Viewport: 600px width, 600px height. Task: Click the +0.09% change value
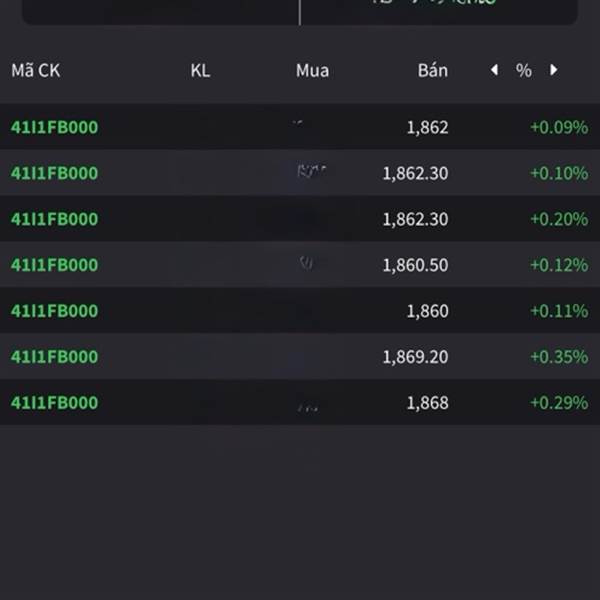coord(558,127)
